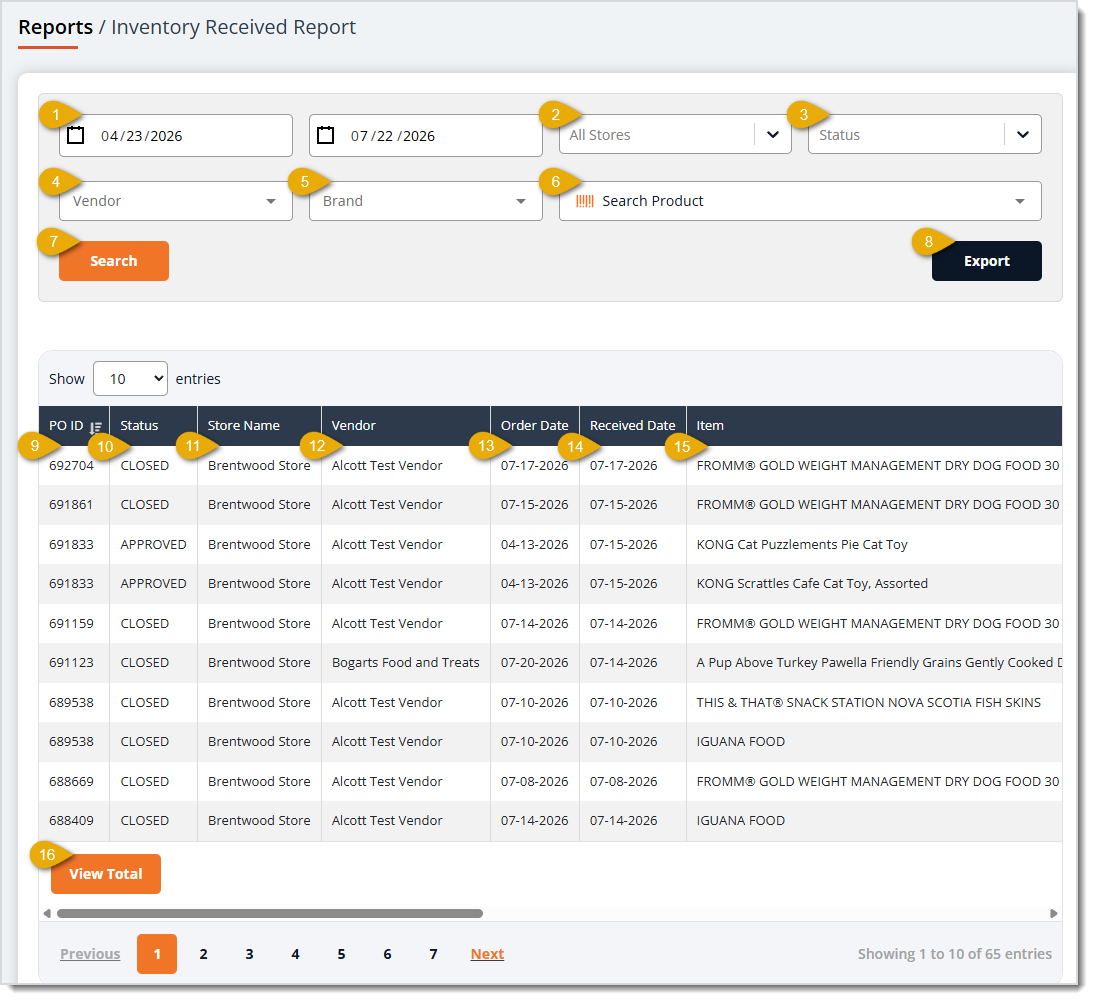Click the end date calendar icon
The image size is (1093, 1000).
click(326, 135)
